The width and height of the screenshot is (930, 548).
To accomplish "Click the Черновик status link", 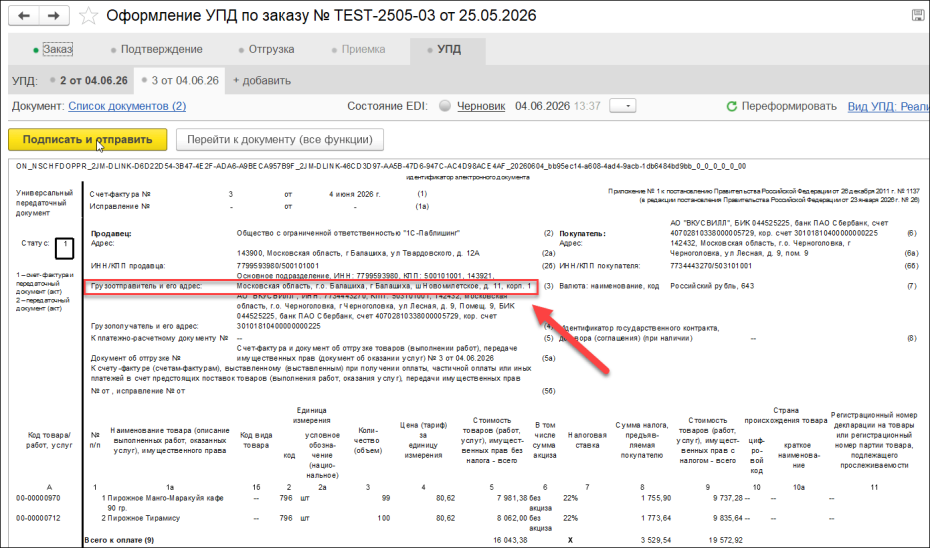I will click(x=481, y=106).
